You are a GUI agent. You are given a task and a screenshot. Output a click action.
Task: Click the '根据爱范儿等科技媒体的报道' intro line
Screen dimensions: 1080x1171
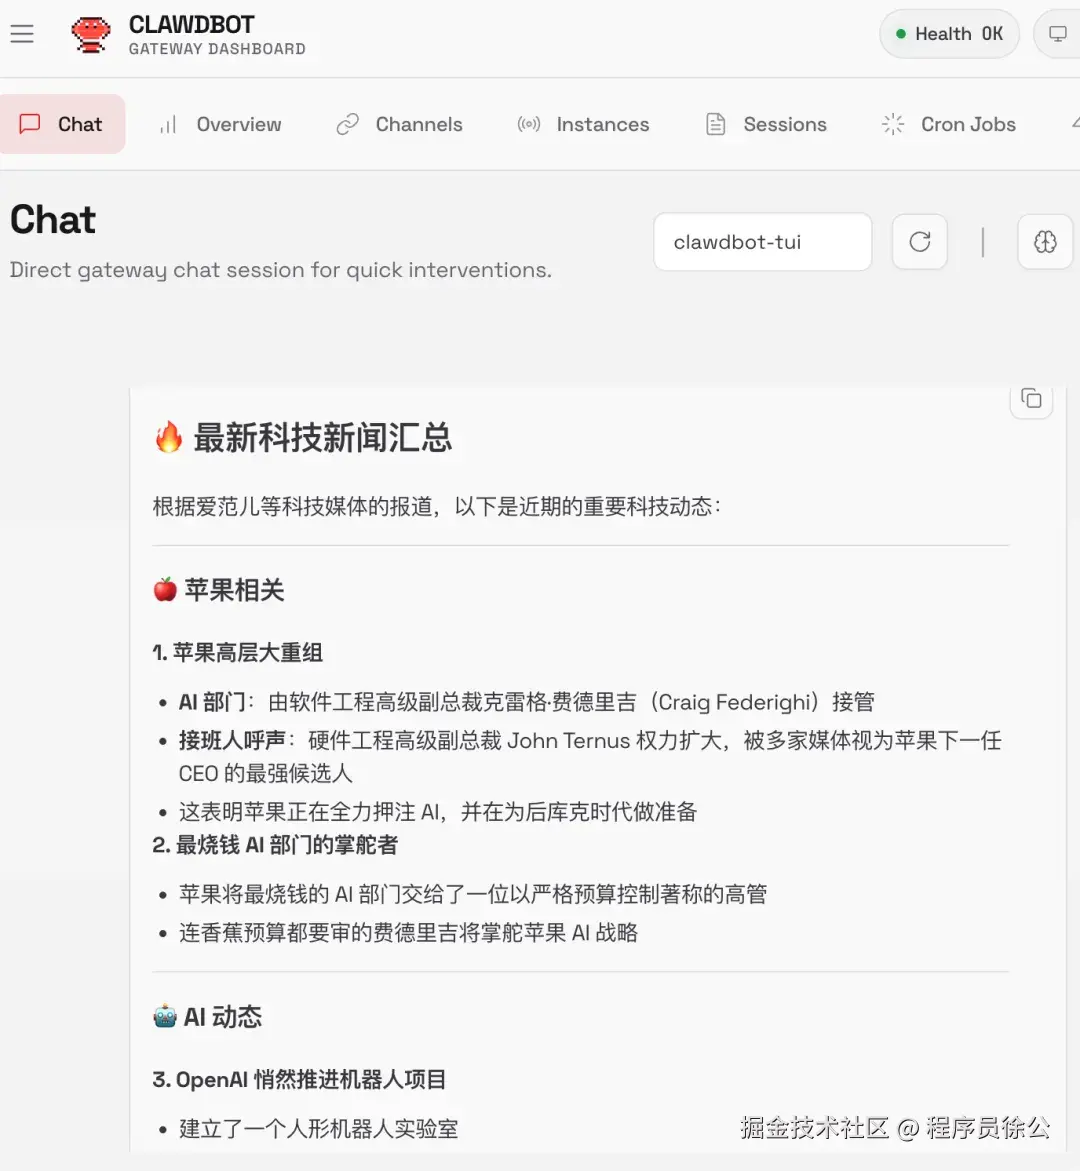(437, 506)
